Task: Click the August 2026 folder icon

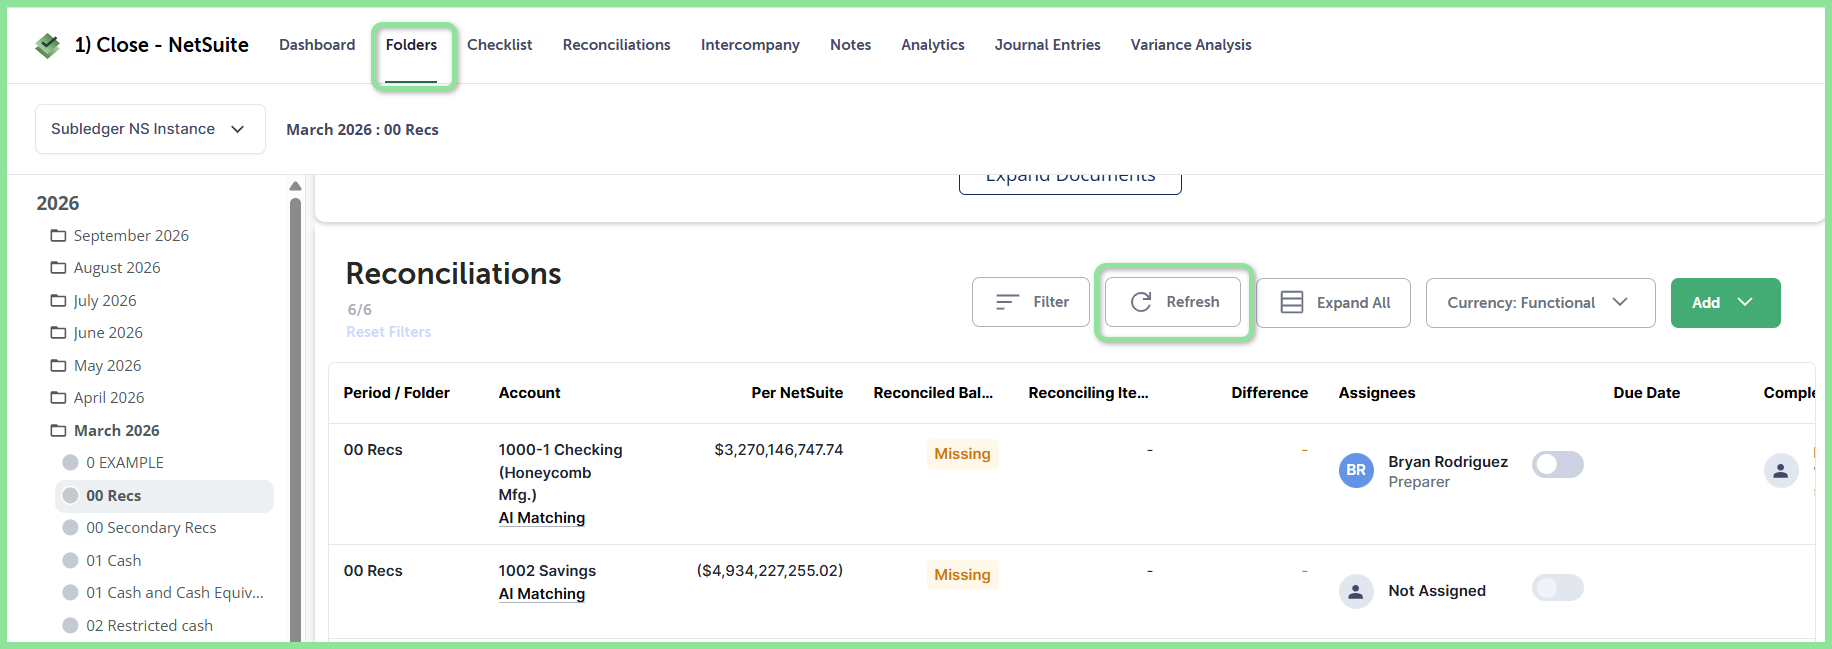Action: coord(59,268)
